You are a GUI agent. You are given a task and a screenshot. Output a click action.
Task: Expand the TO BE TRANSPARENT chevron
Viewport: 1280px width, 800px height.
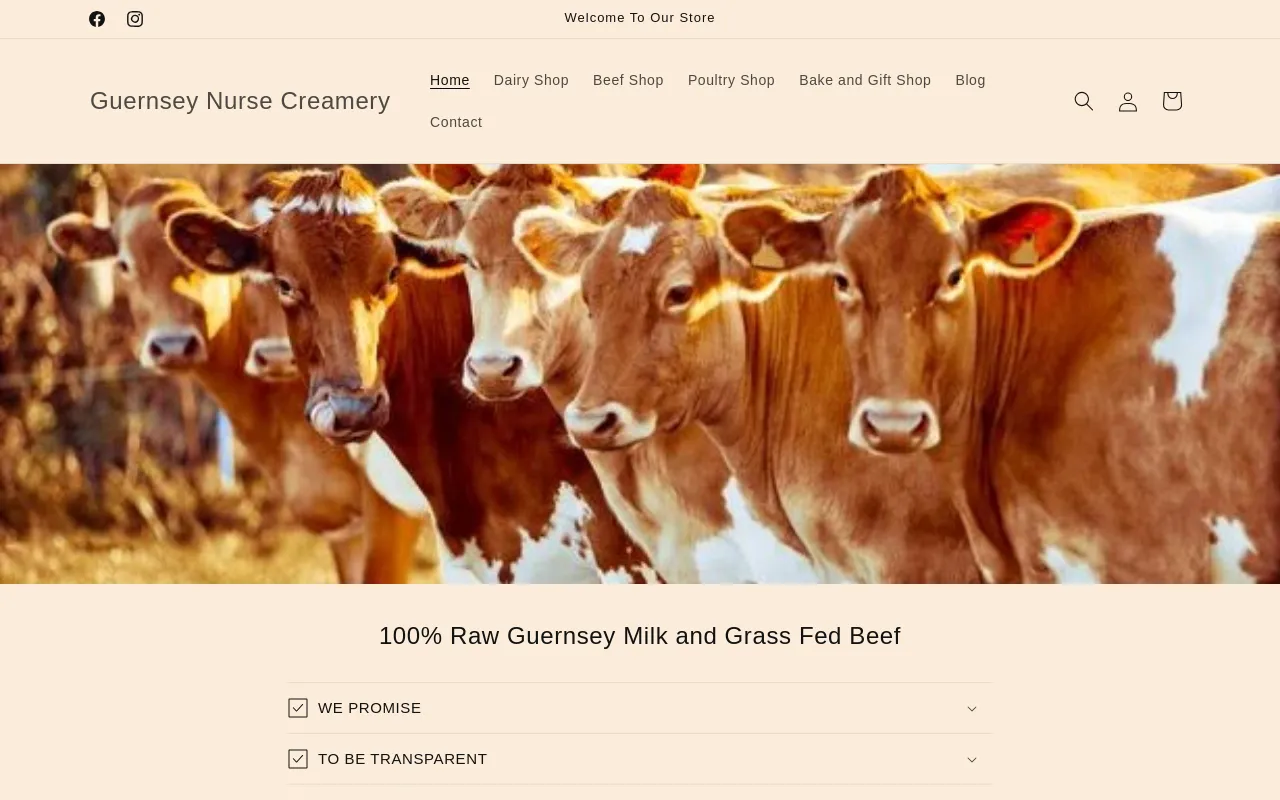tap(972, 760)
